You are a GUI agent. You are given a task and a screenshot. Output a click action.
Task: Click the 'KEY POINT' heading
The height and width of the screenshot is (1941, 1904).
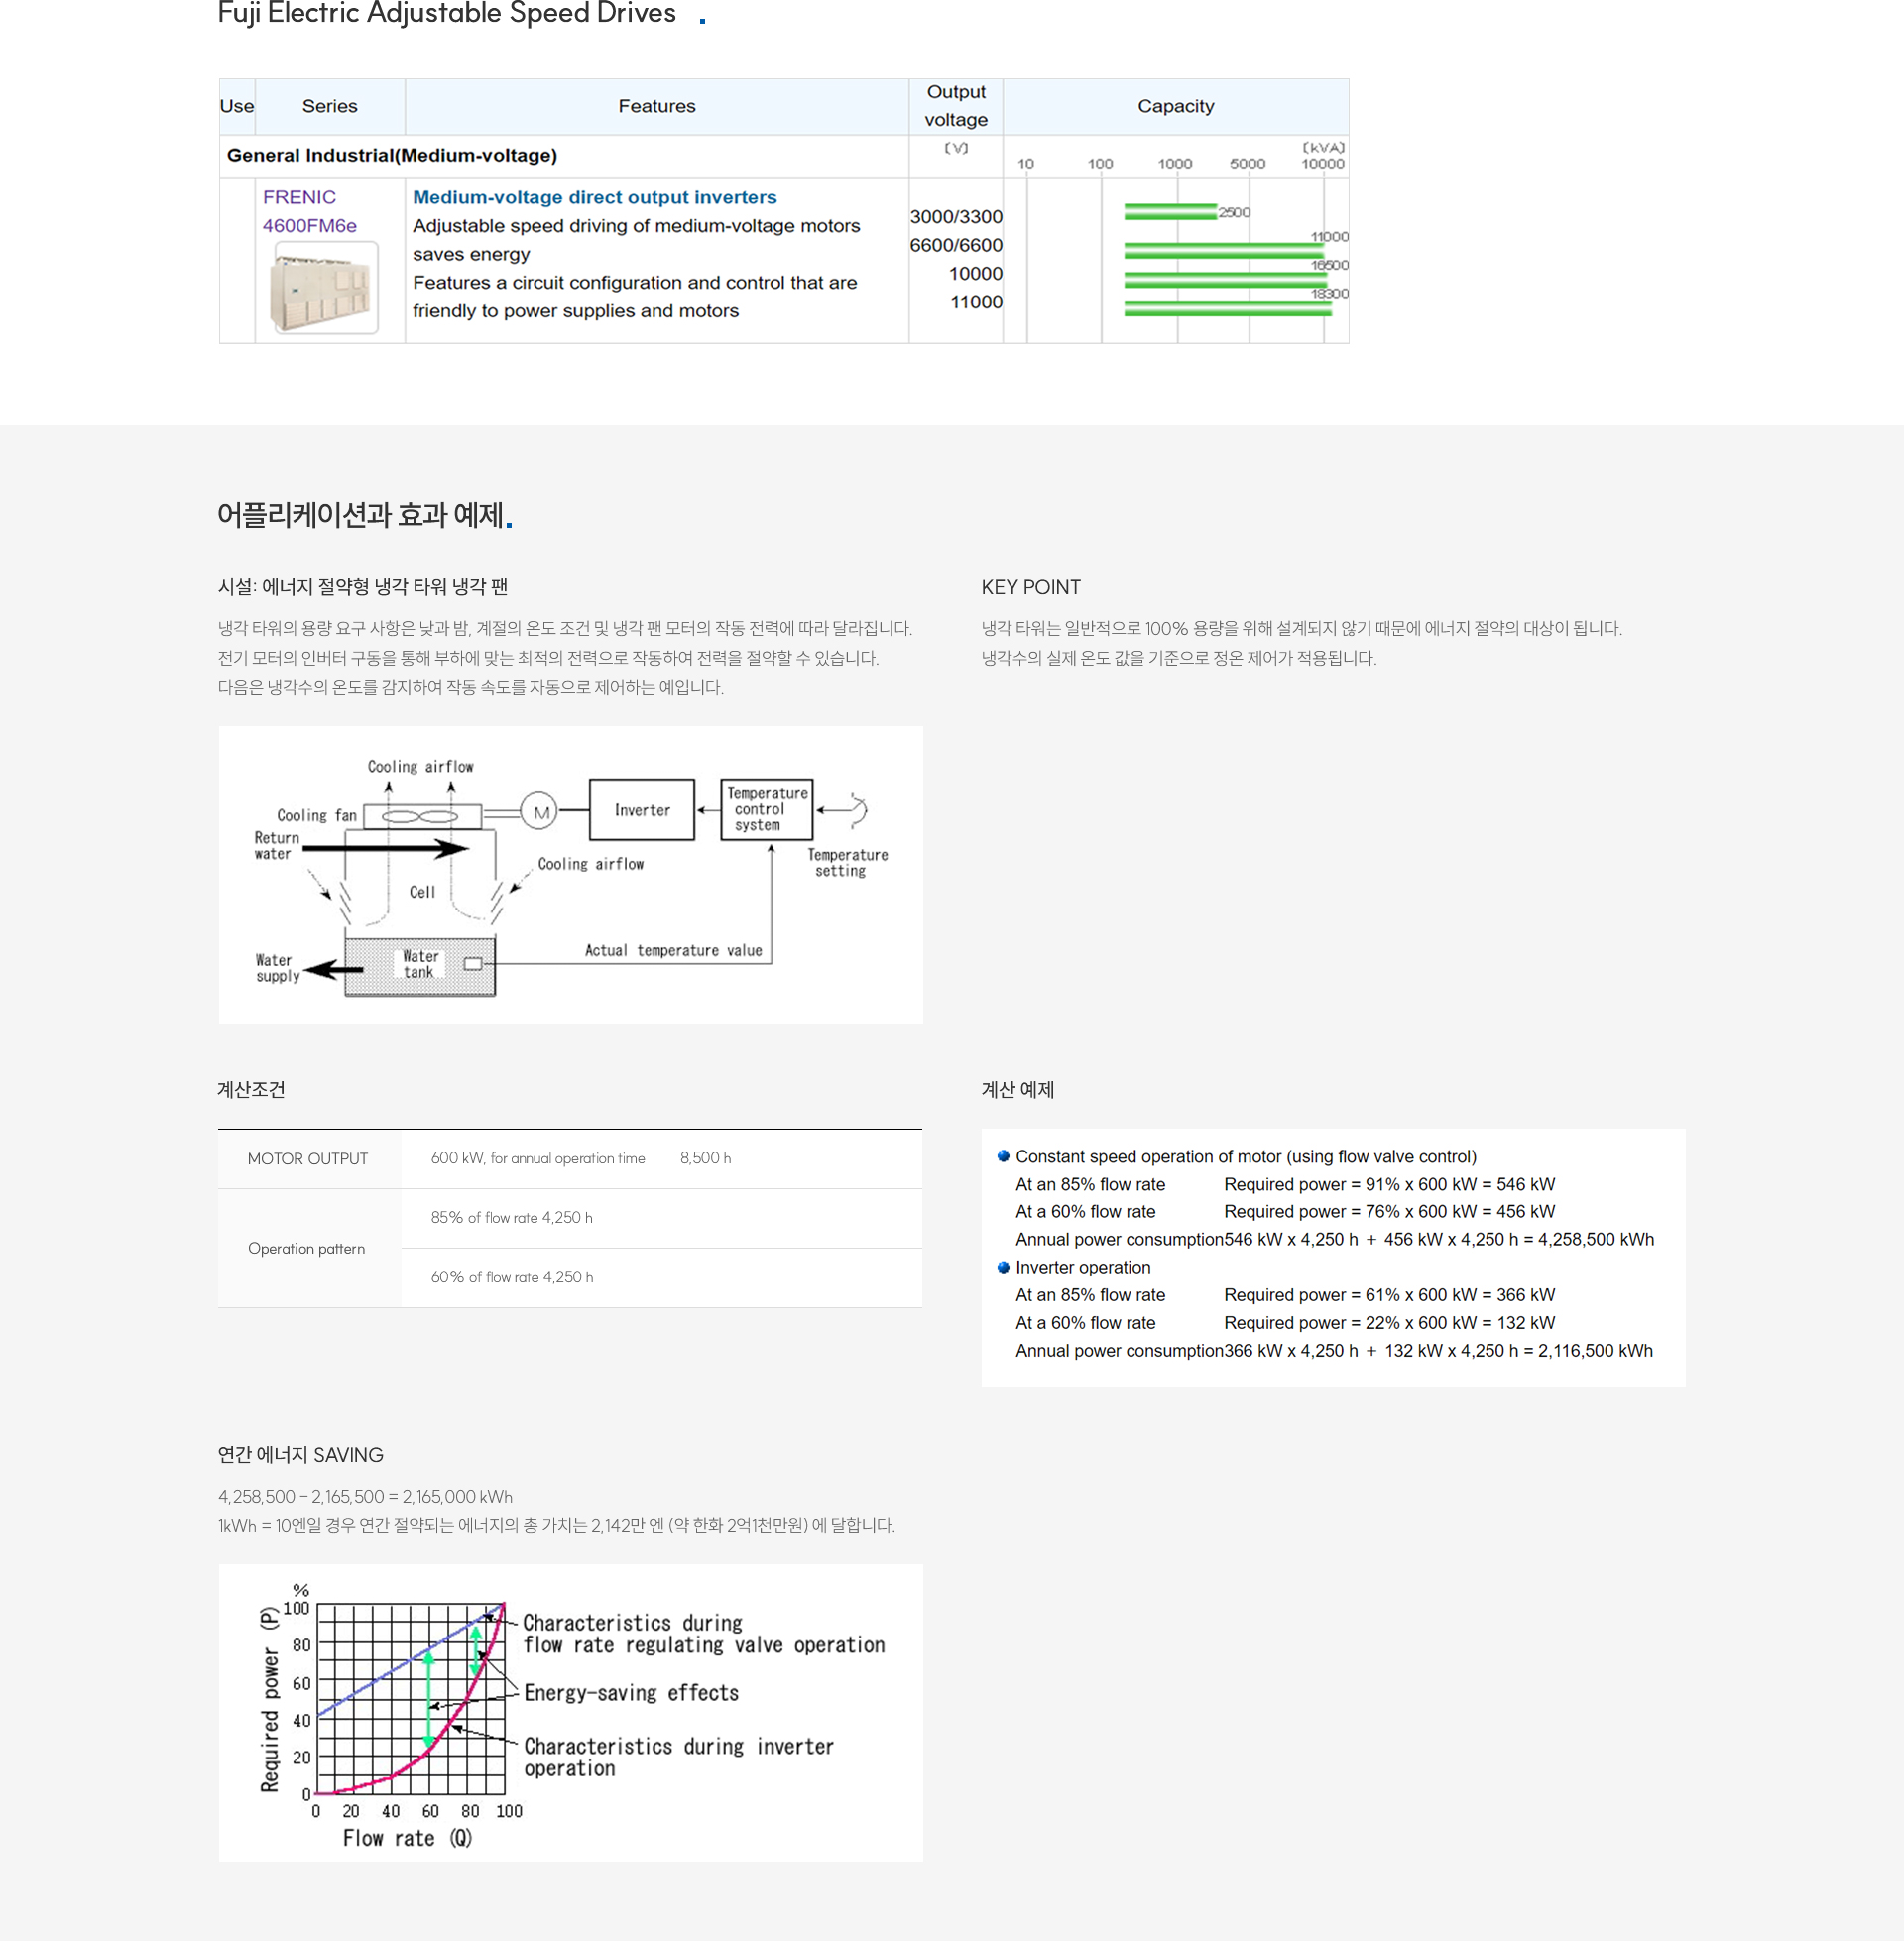[x=1031, y=587]
